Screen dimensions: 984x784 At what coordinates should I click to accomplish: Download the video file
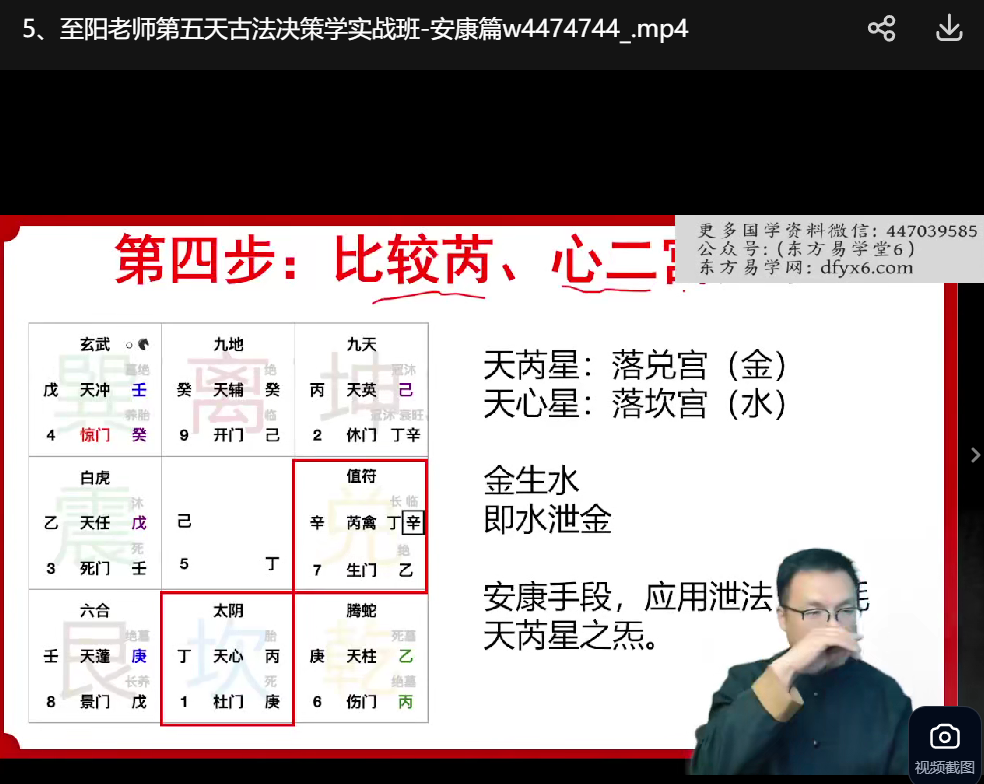click(x=948, y=28)
